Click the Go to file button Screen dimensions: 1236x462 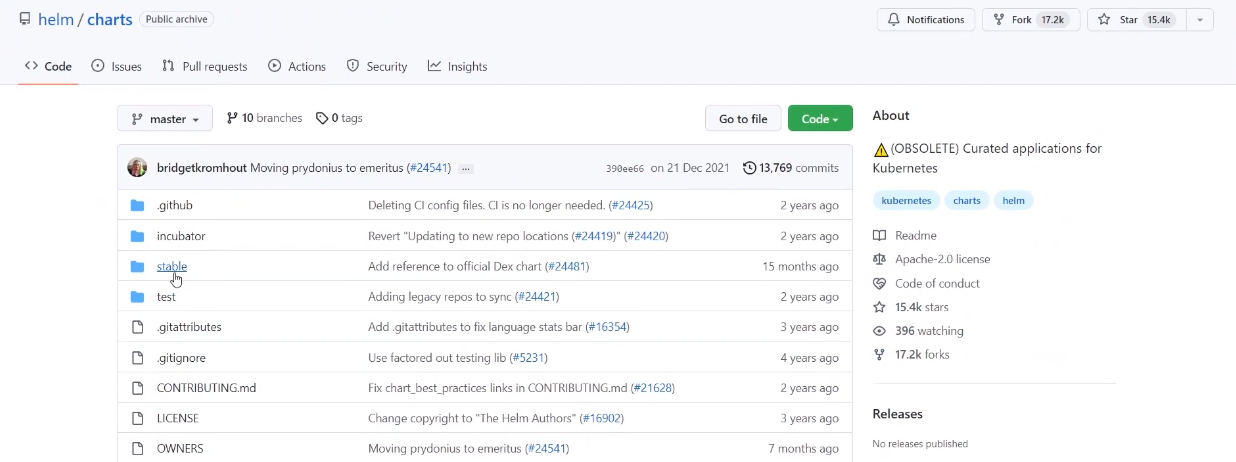pyautogui.click(x=743, y=119)
